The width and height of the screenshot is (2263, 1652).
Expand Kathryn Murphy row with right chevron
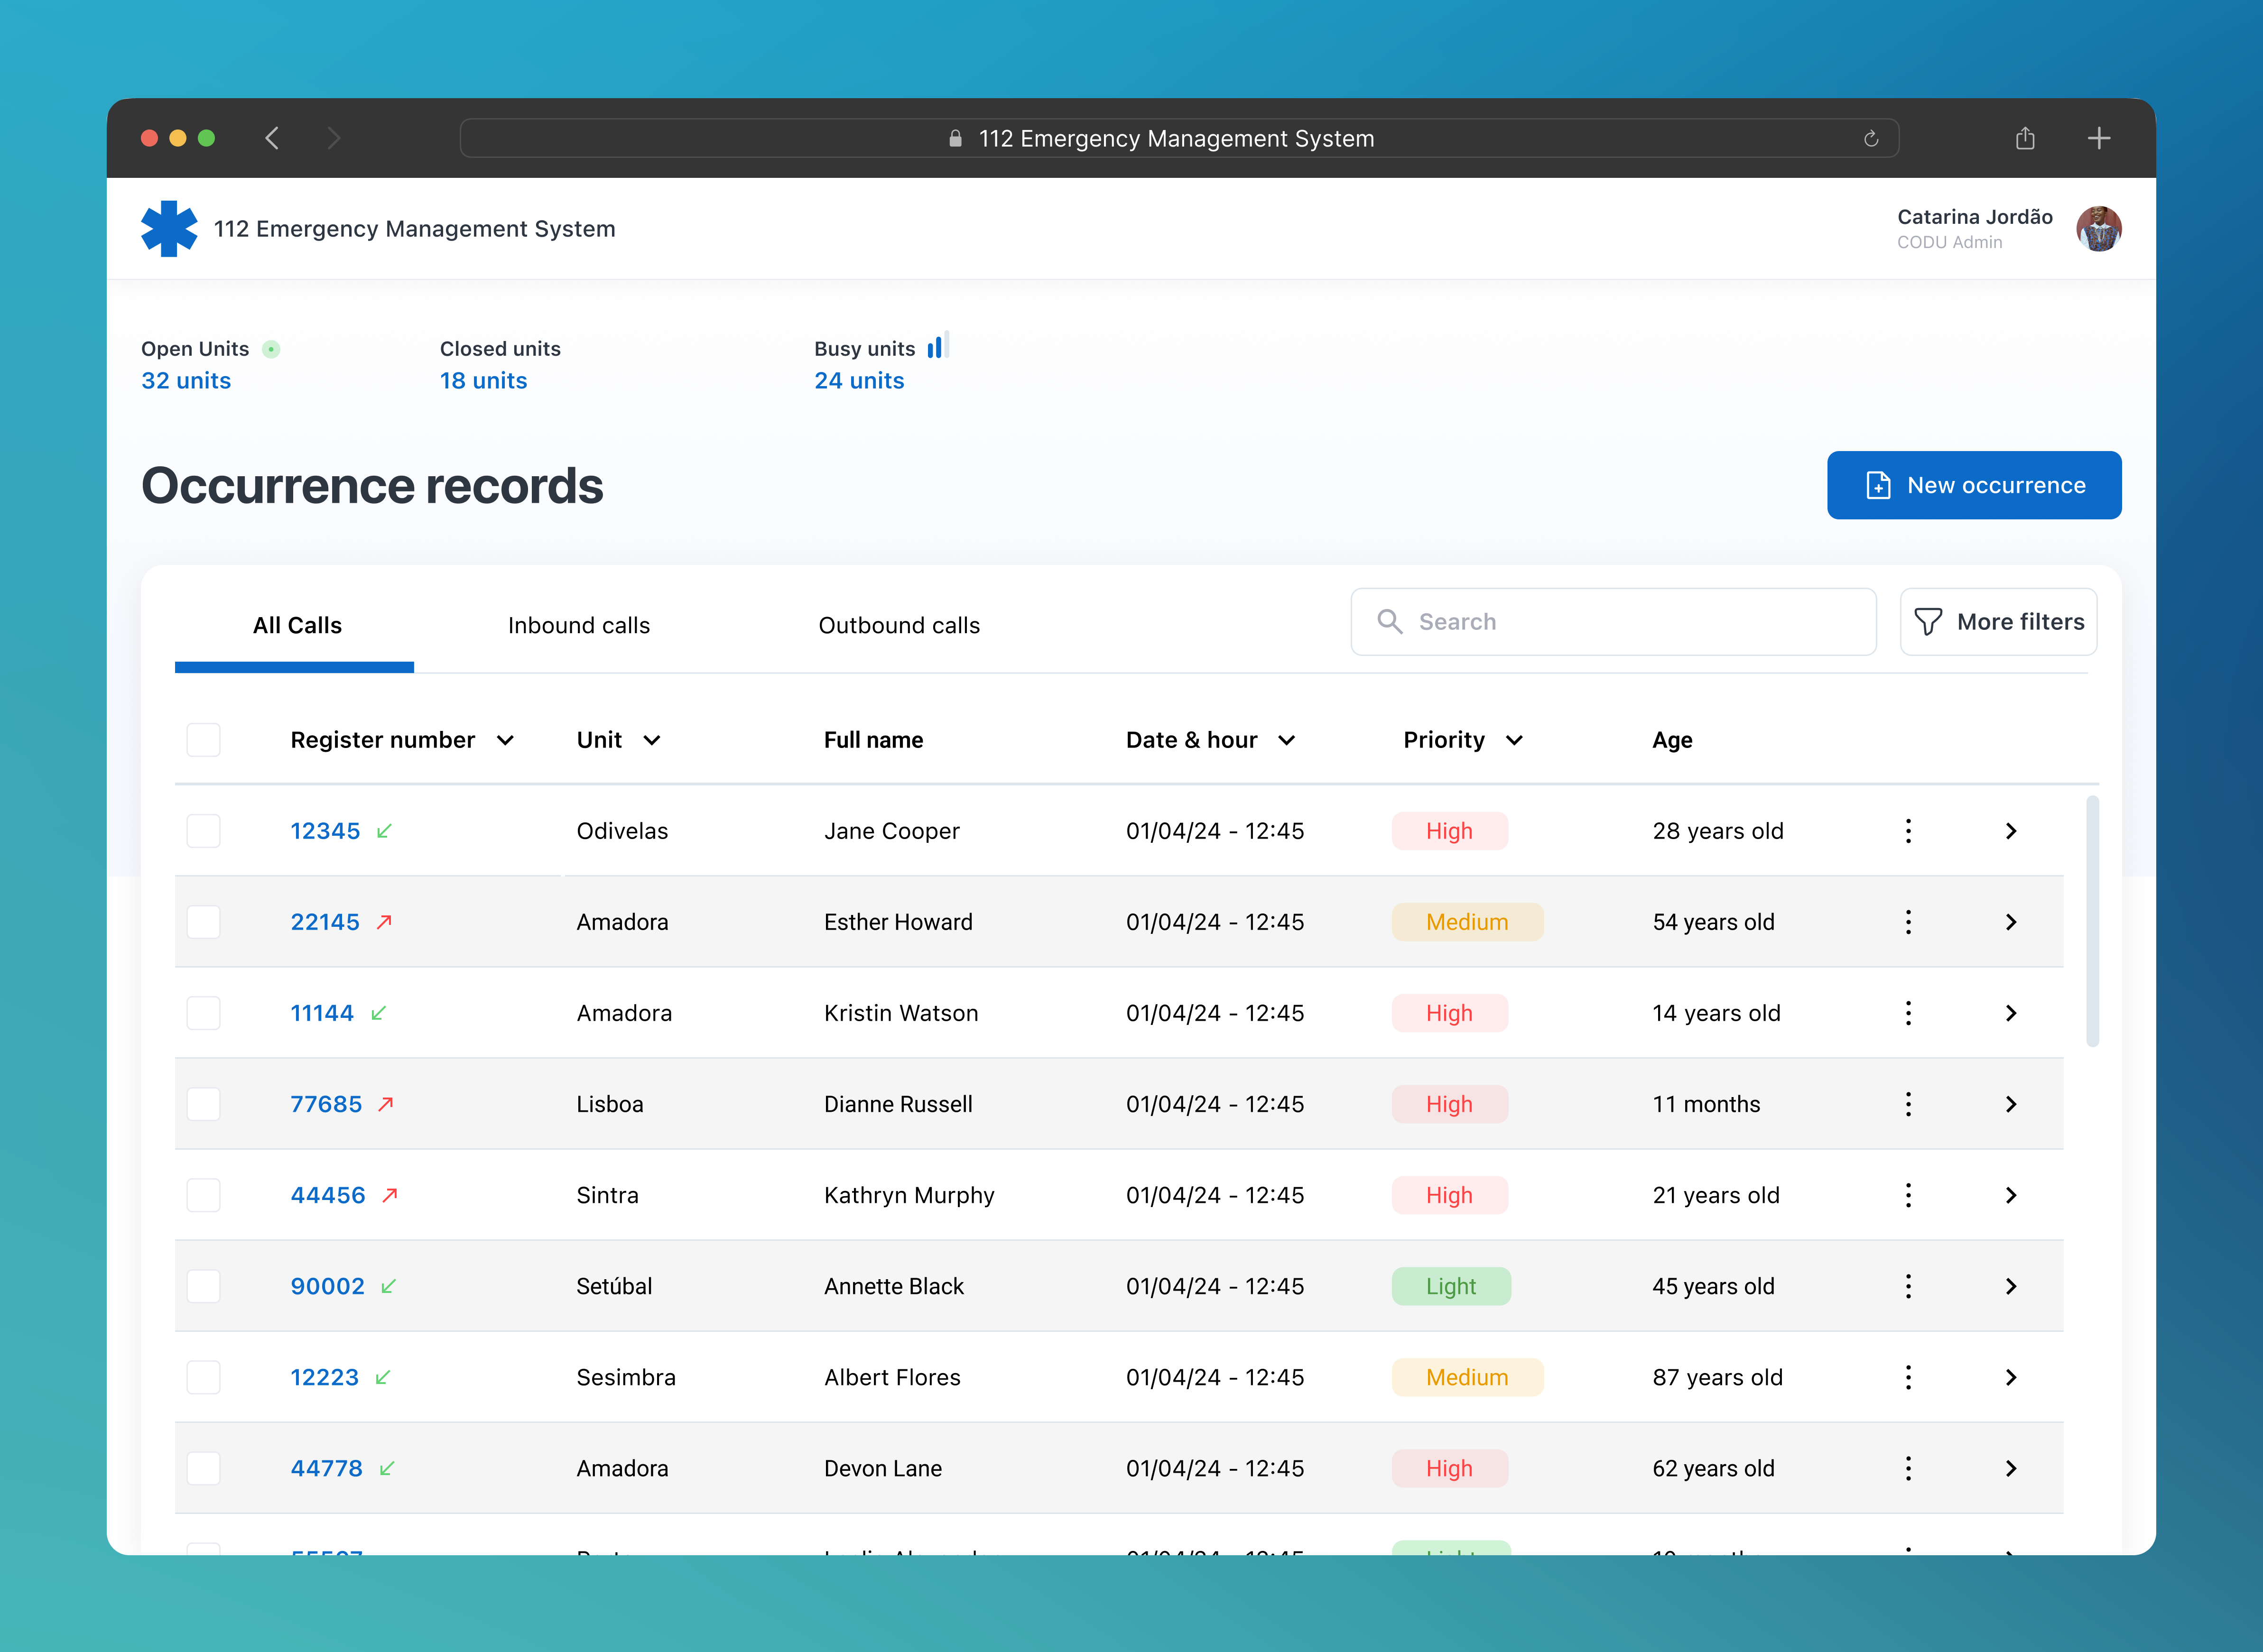point(2011,1195)
